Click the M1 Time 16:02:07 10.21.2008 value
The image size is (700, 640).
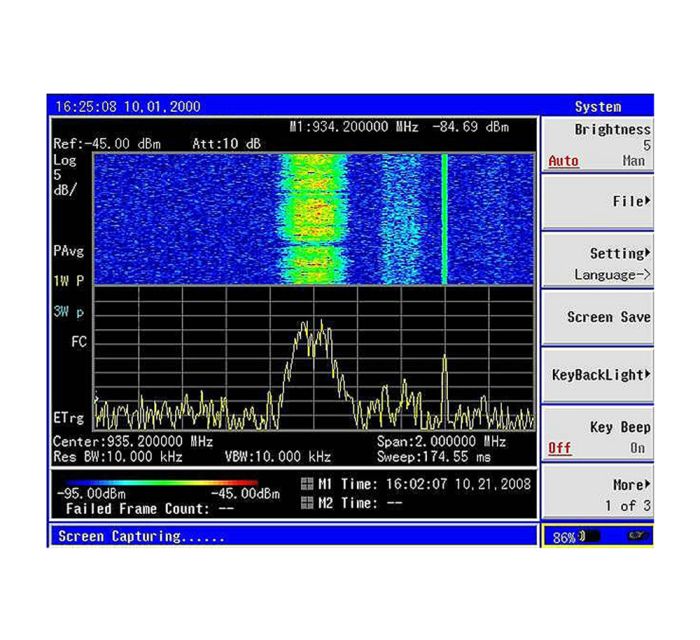point(458,484)
